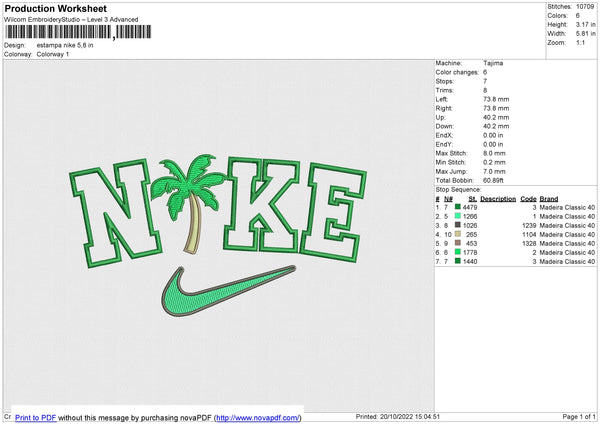Viewport: 600px width, 424px height.
Task: Click the Brand column header
Action: click(x=549, y=199)
